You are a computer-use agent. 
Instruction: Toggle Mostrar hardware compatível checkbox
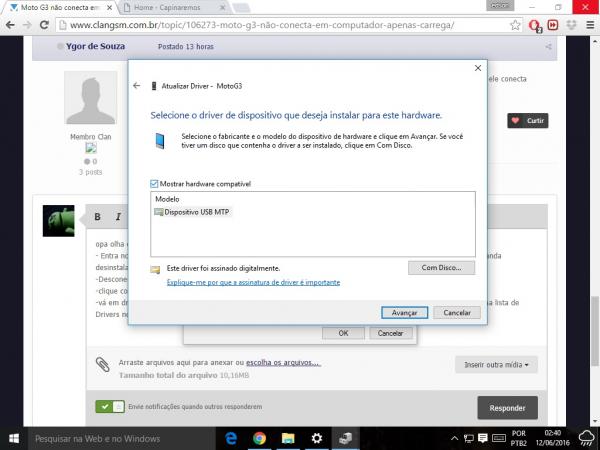coord(154,184)
